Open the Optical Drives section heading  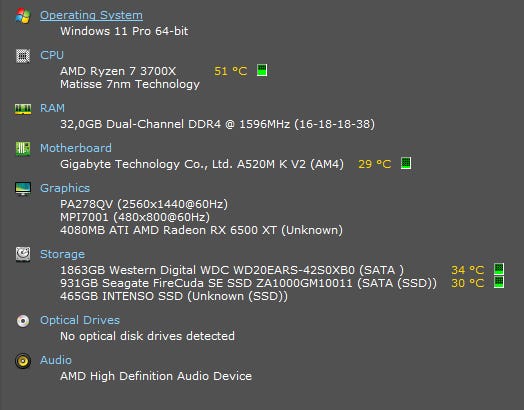tap(80, 320)
